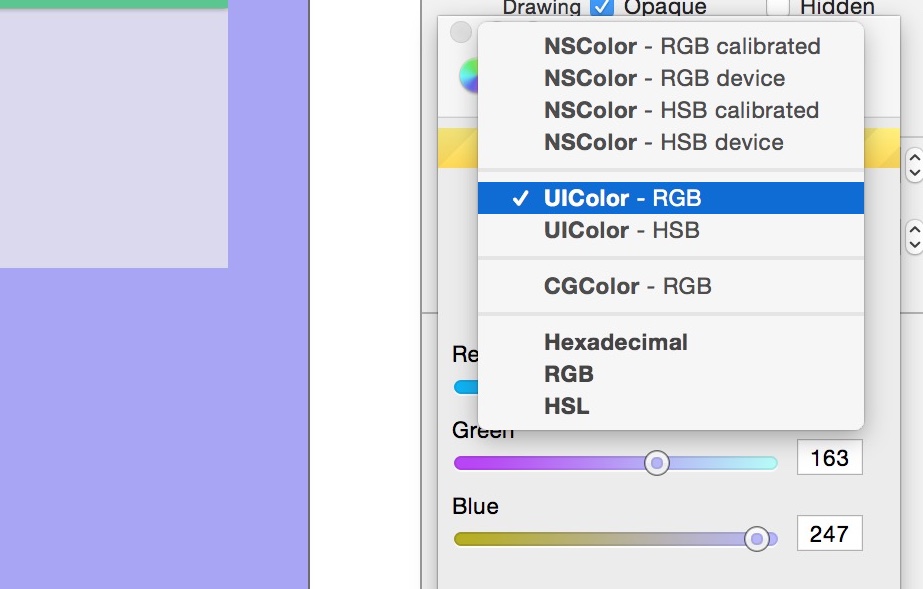Pick NSColor - HSB device format
This screenshot has height=589, width=923.
pyautogui.click(x=670, y=142)
